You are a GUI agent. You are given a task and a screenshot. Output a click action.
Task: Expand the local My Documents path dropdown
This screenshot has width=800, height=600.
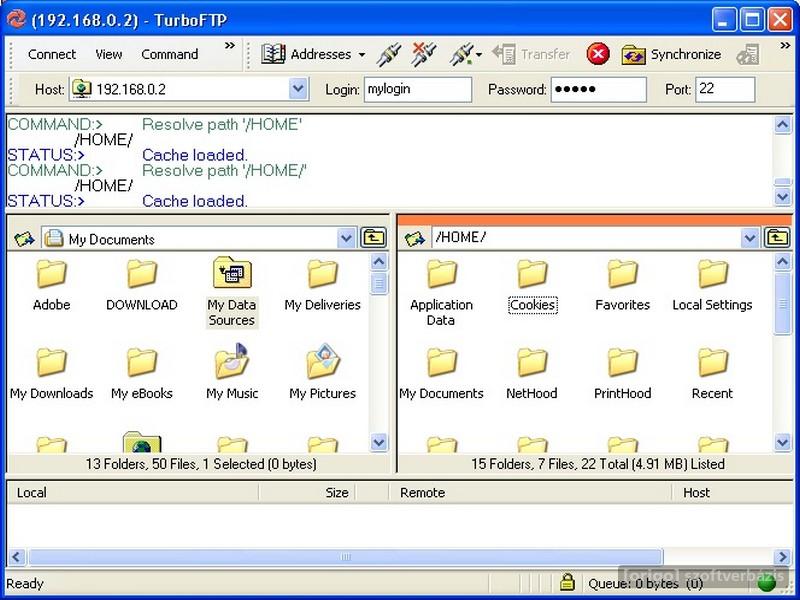point(346,238)
